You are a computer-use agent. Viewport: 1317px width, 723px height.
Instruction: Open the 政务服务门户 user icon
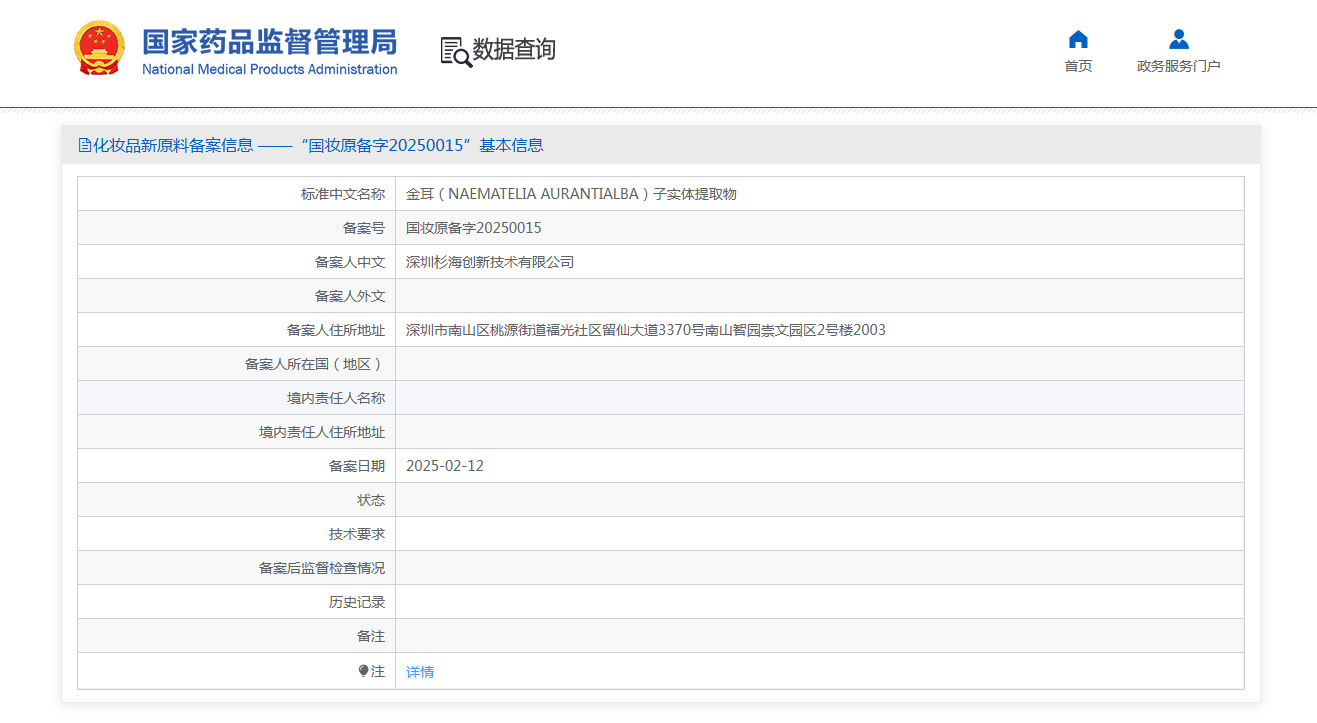click(x=1179, y=39)
